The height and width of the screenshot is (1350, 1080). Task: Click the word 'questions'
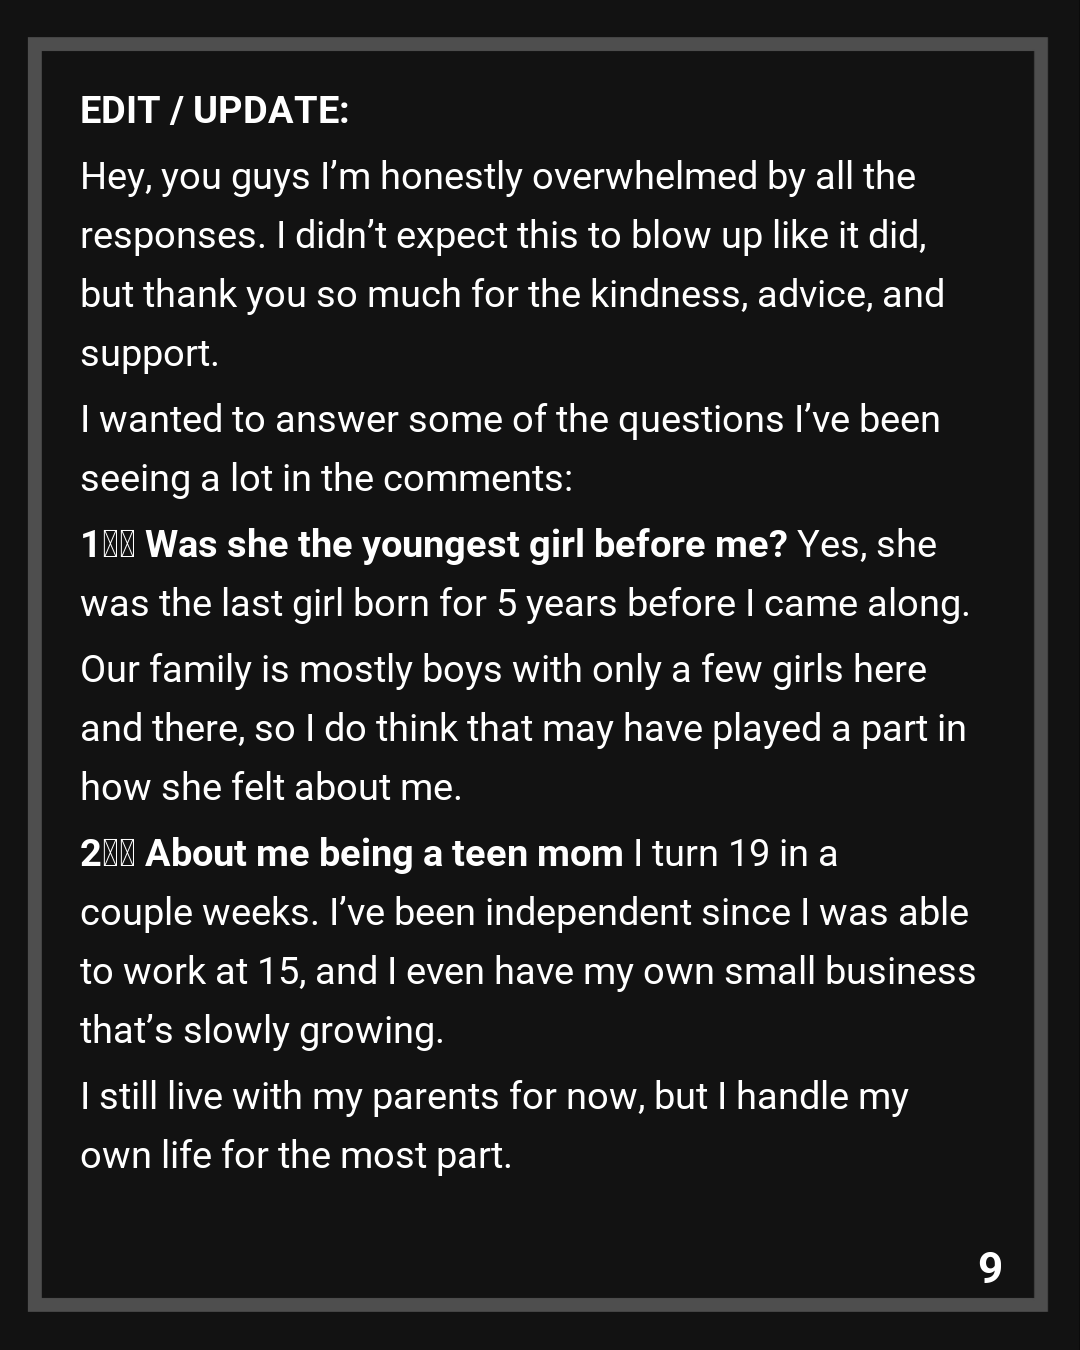700,420
